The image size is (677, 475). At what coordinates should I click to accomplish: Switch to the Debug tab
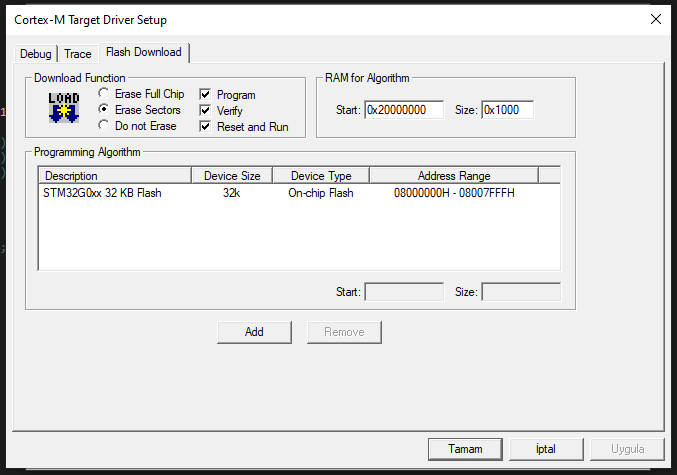coord(36,54)
